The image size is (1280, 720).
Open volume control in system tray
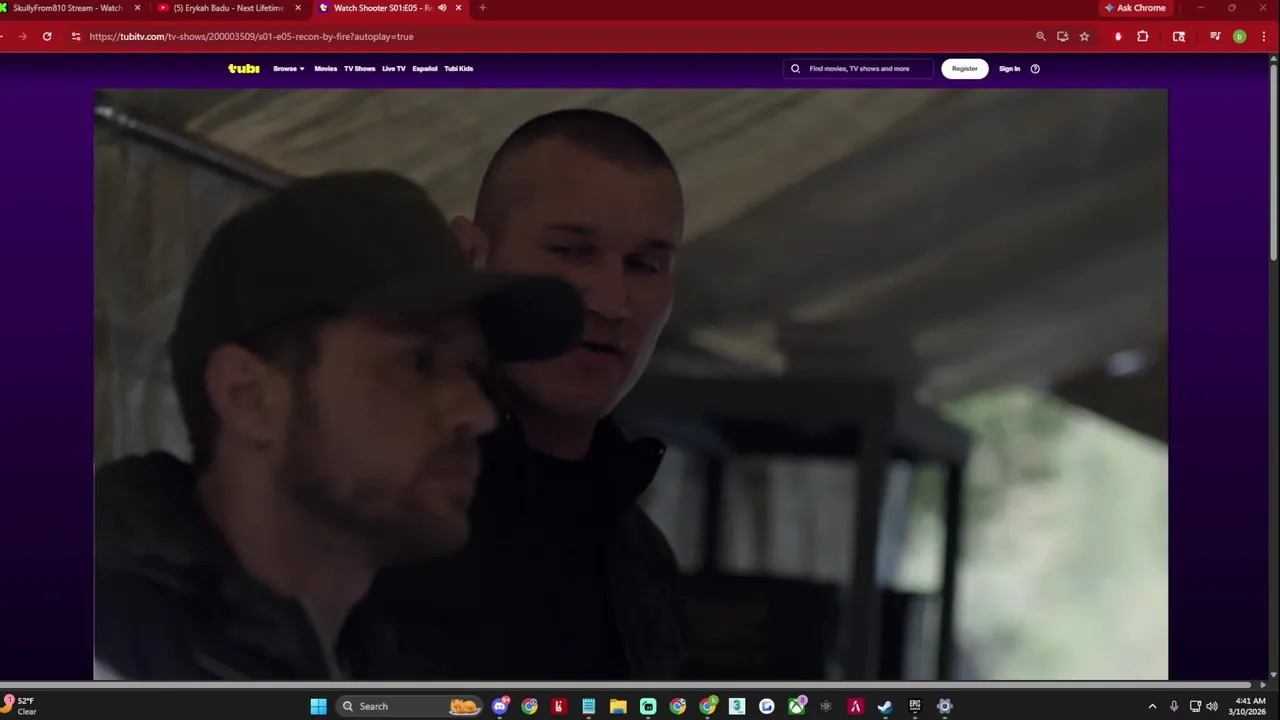1212,706
